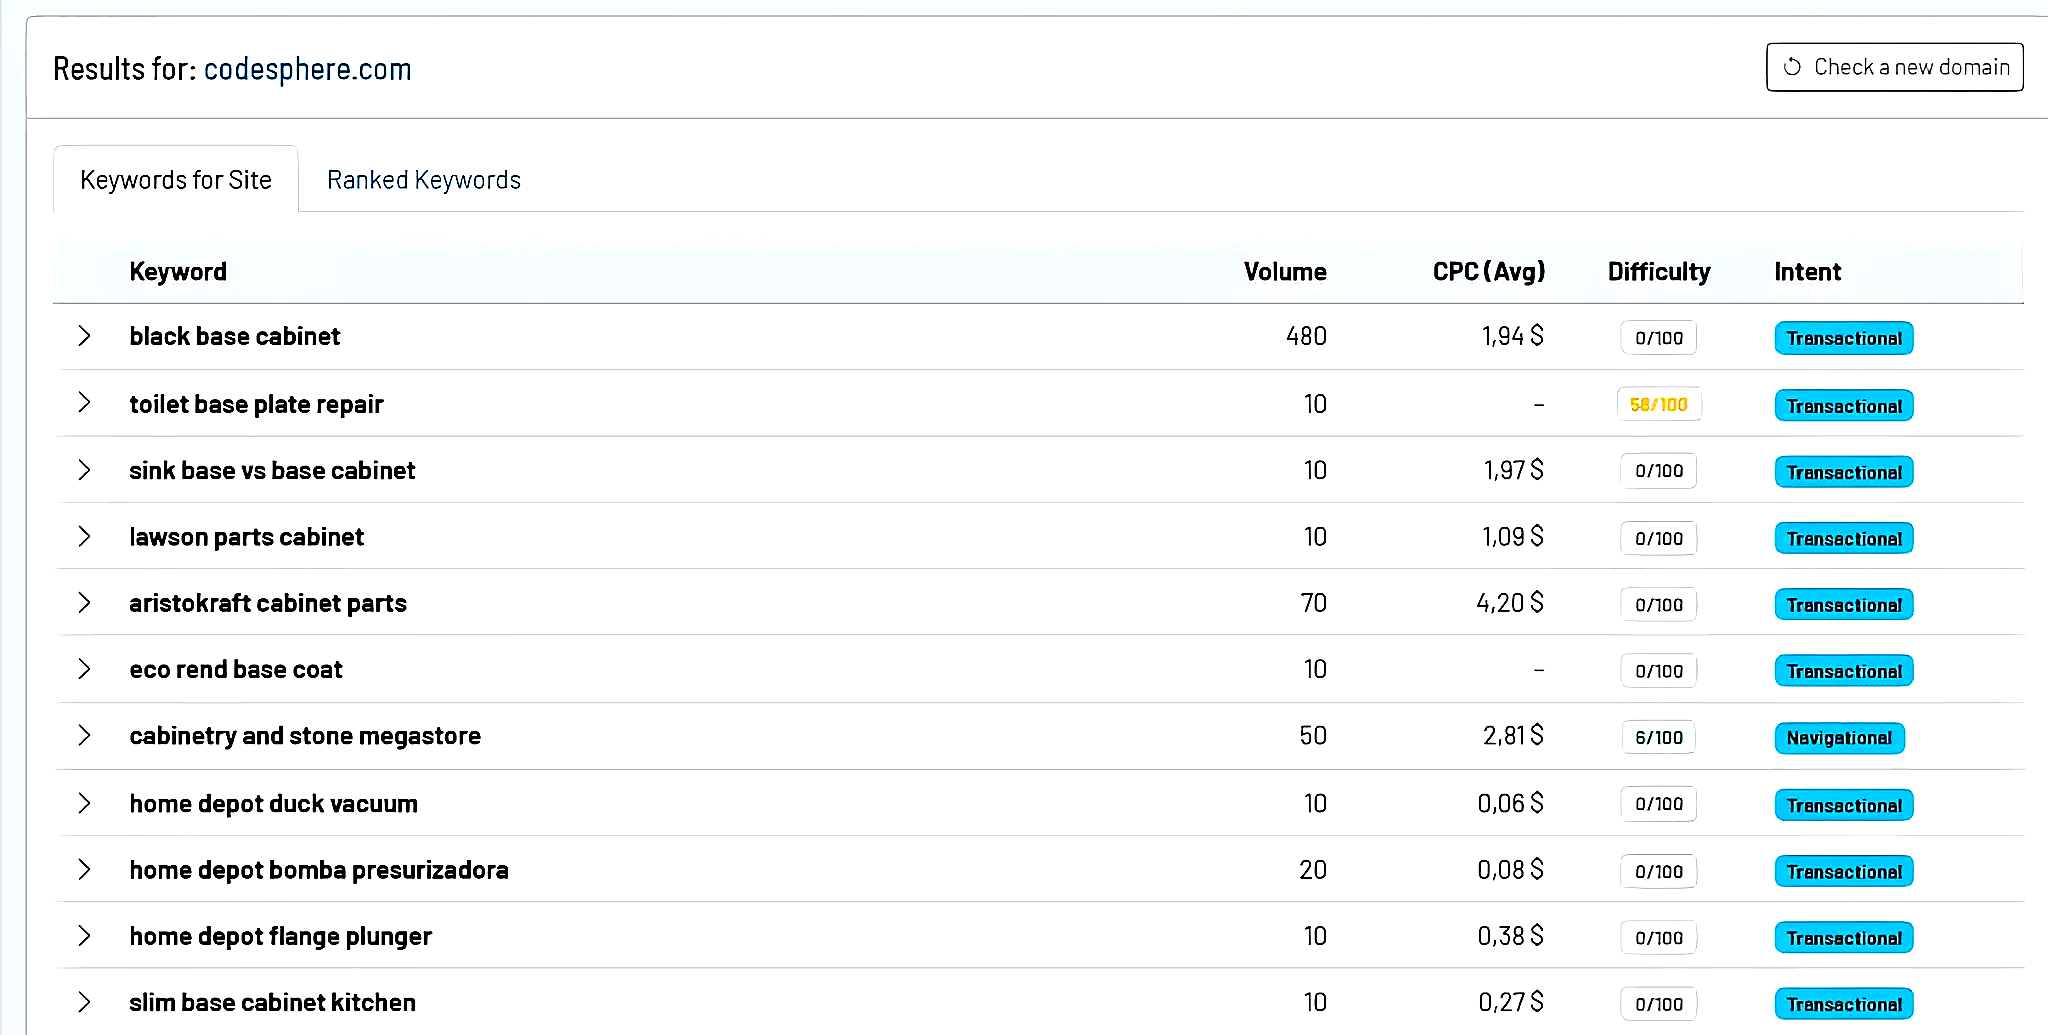2048x1035 pixels.
Task: Click the Navigational intent badge
Action: point(1839,738)
